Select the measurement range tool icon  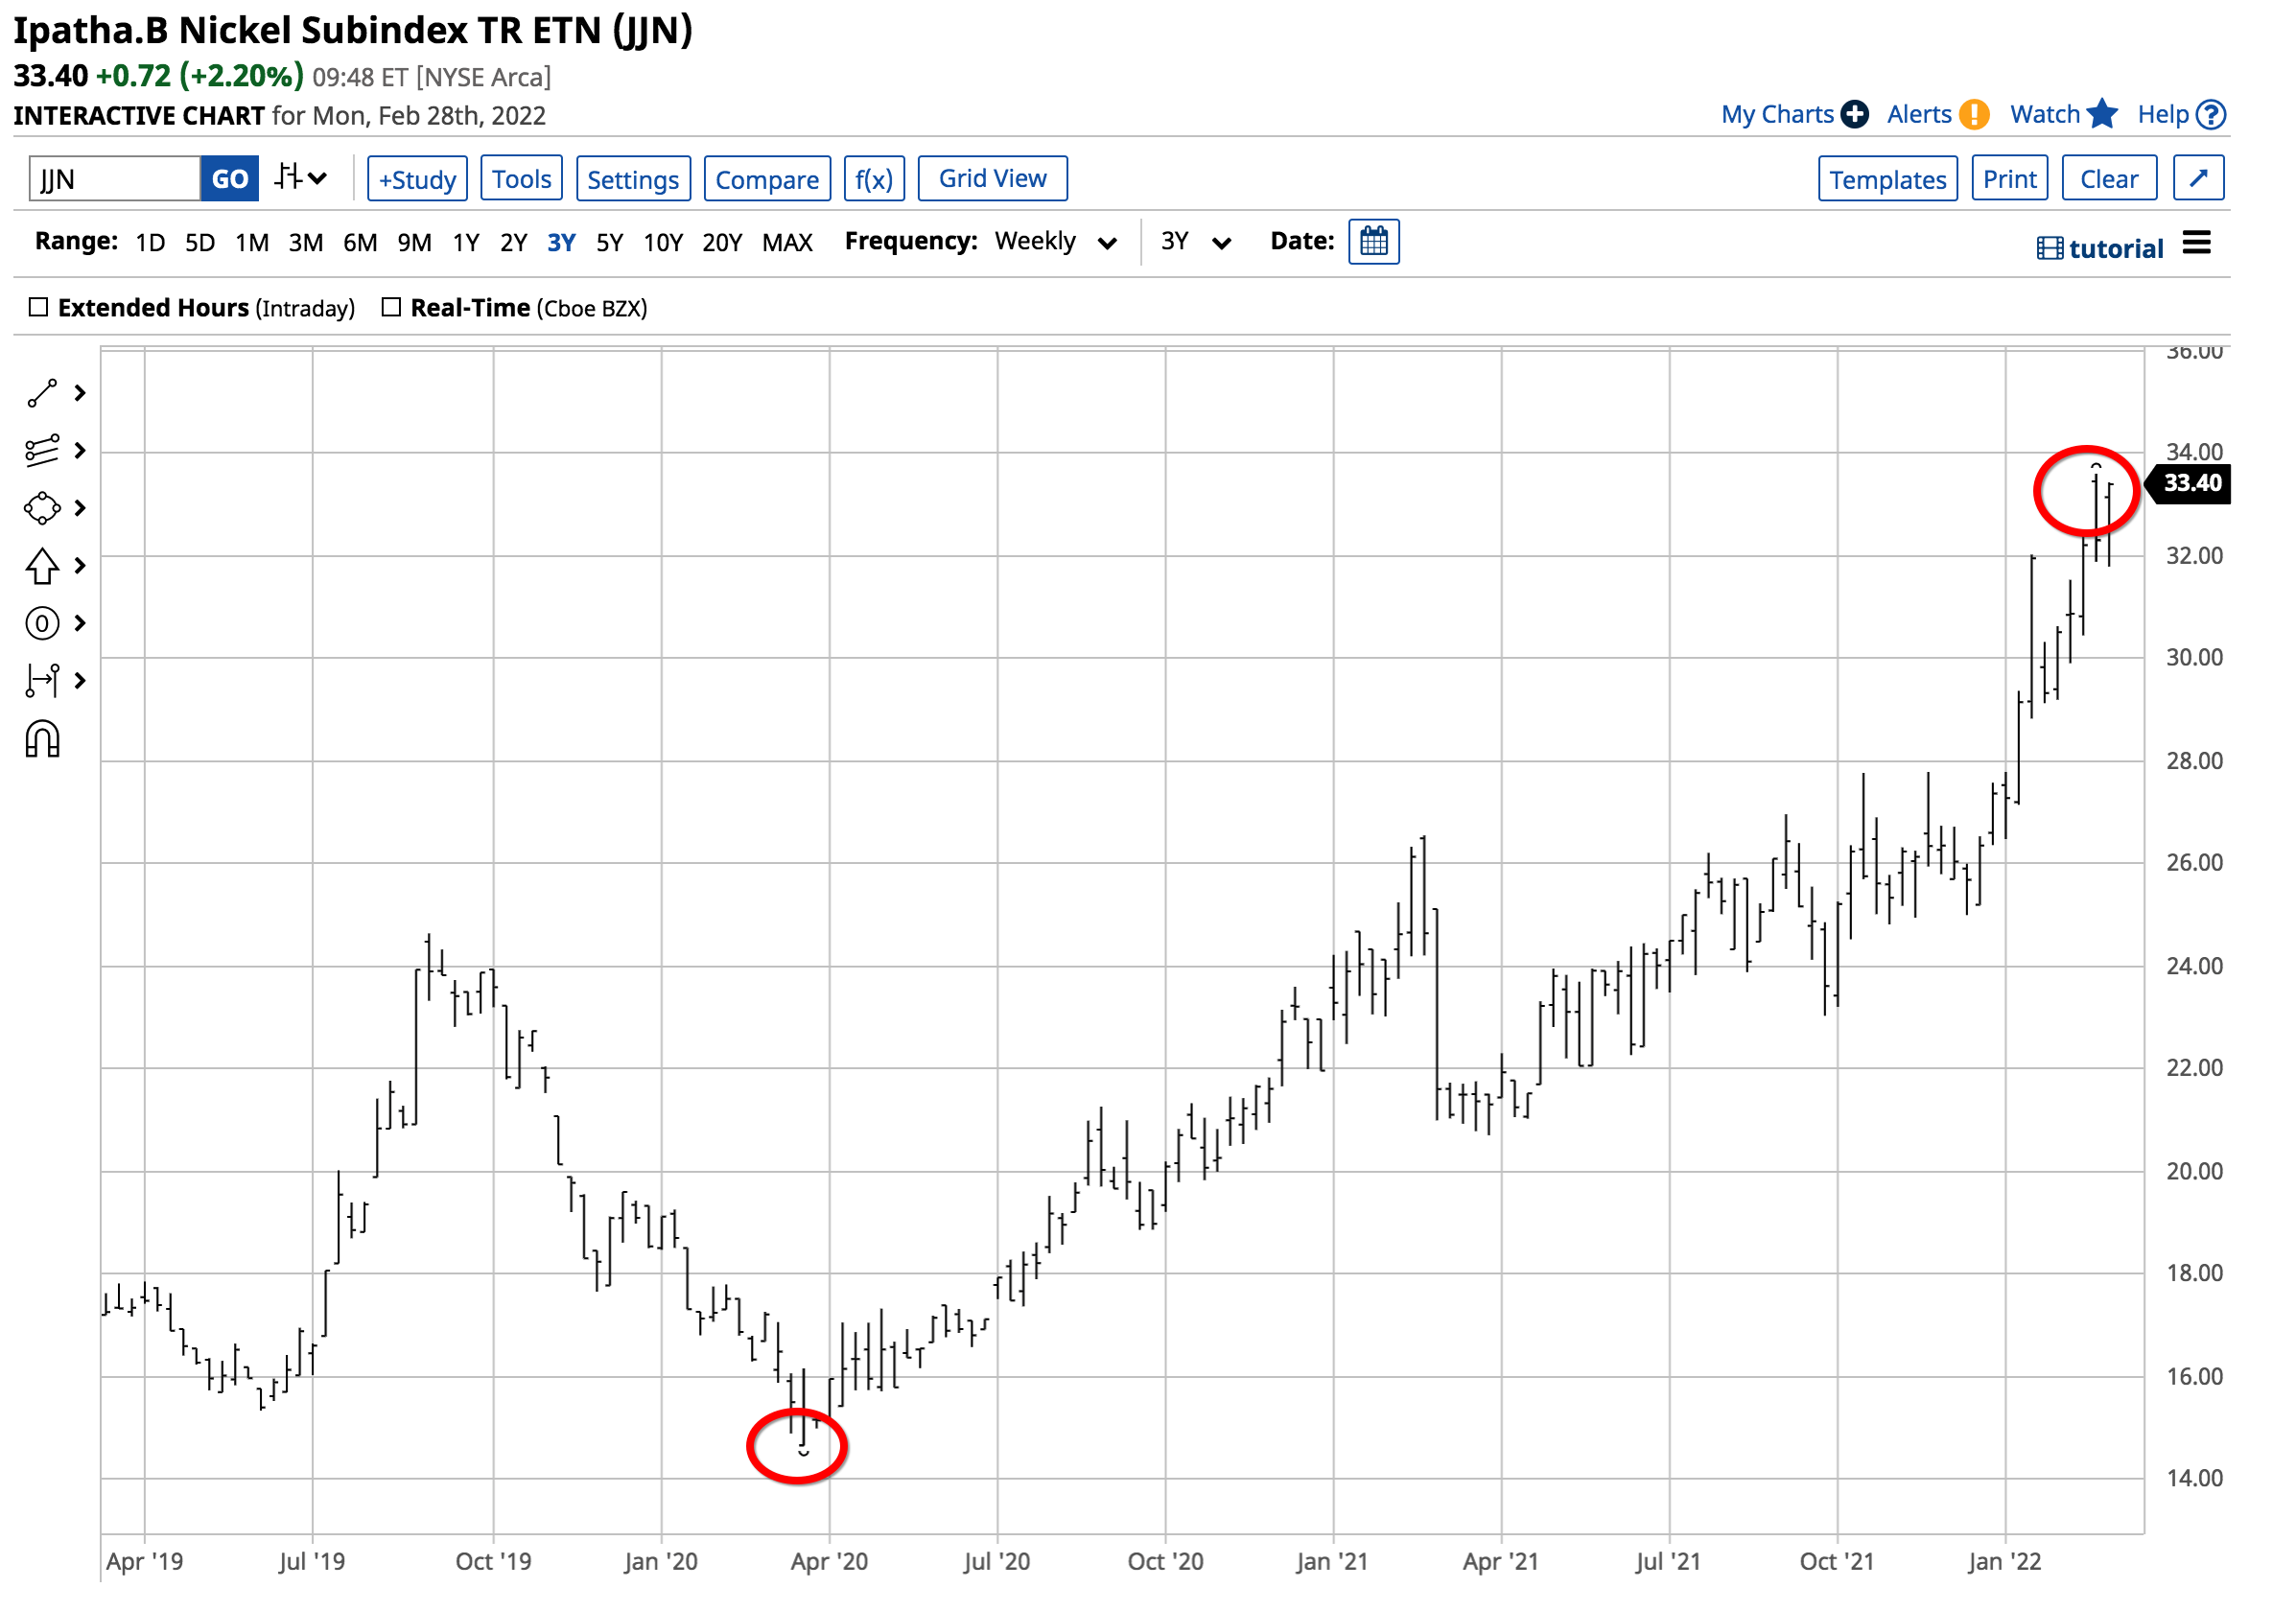pos(42,681)
